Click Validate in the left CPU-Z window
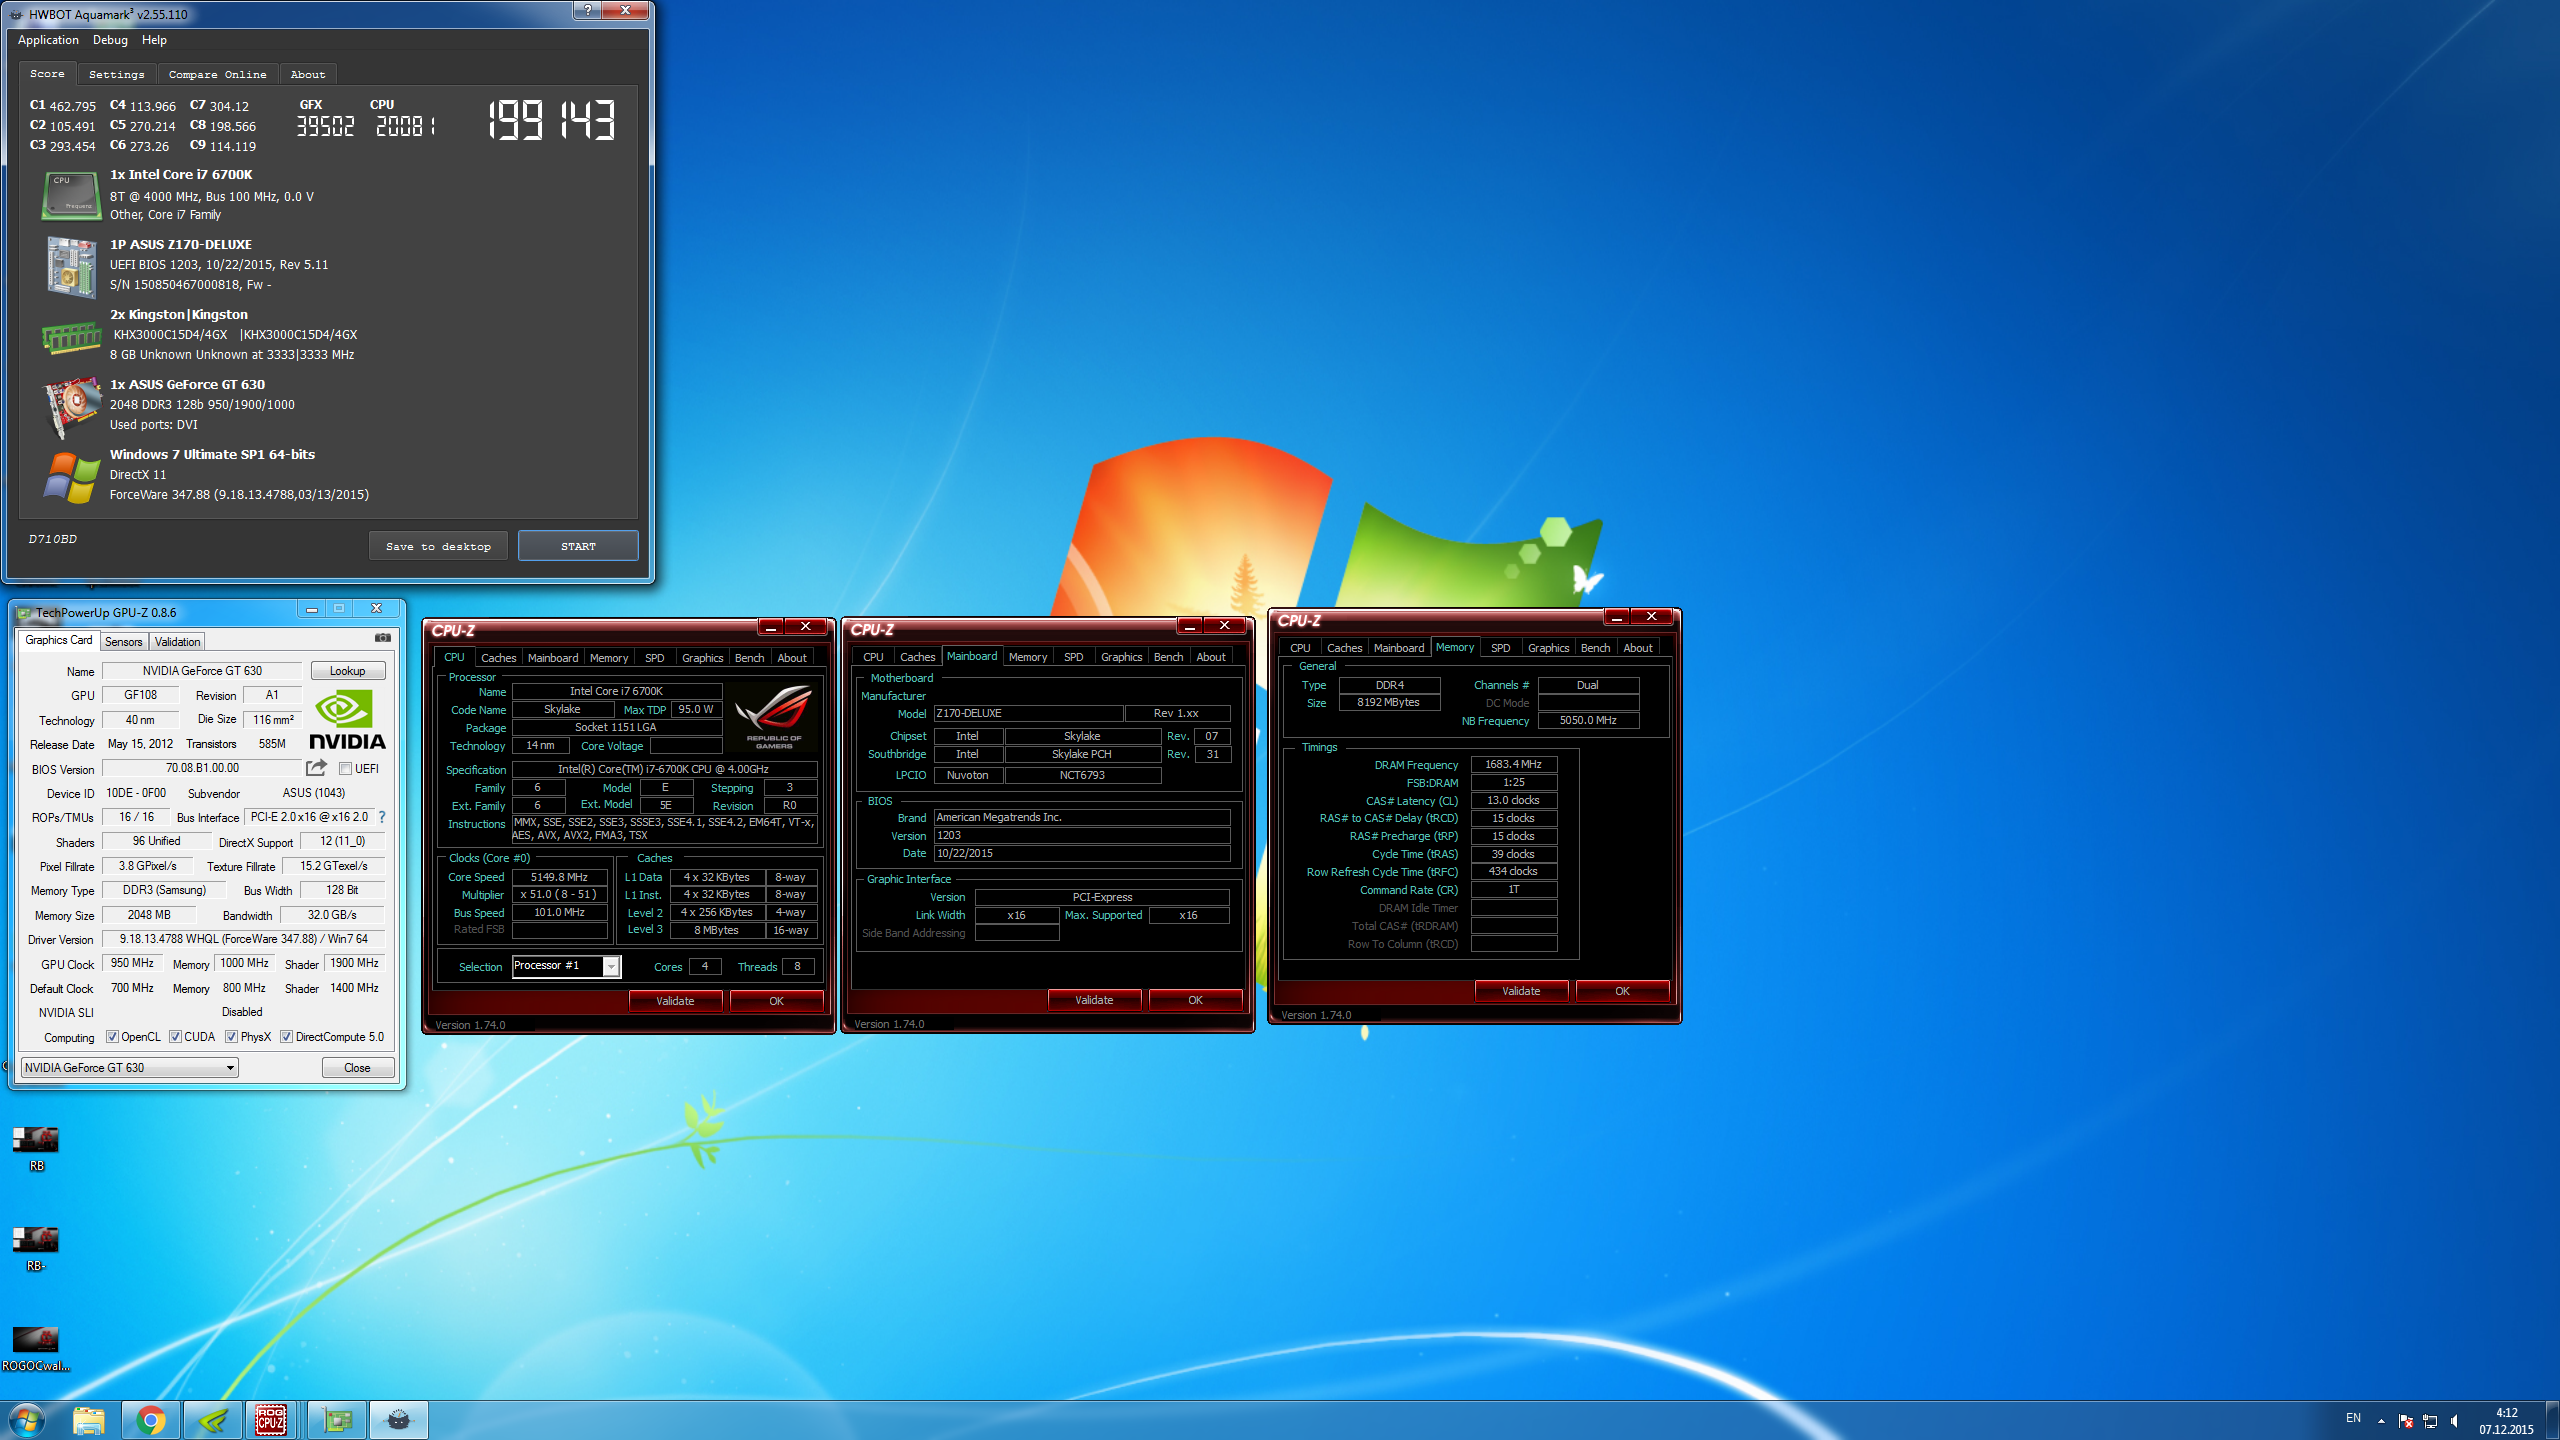Image resolution: width=2560 pixels, height=1440 pixels. pos(675,1000)
